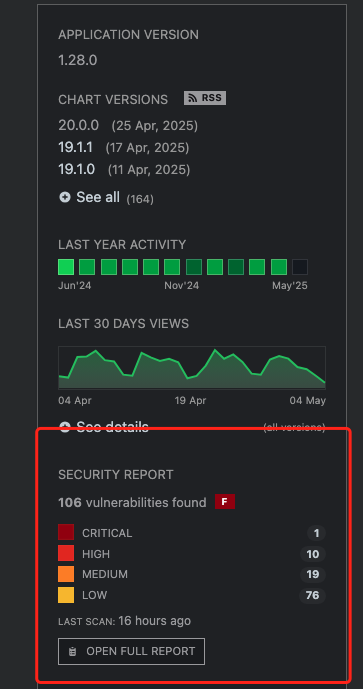Screen dimensions: 363x689
Task: Click the yellow LOW severity swatch
Action: [66, 595]
